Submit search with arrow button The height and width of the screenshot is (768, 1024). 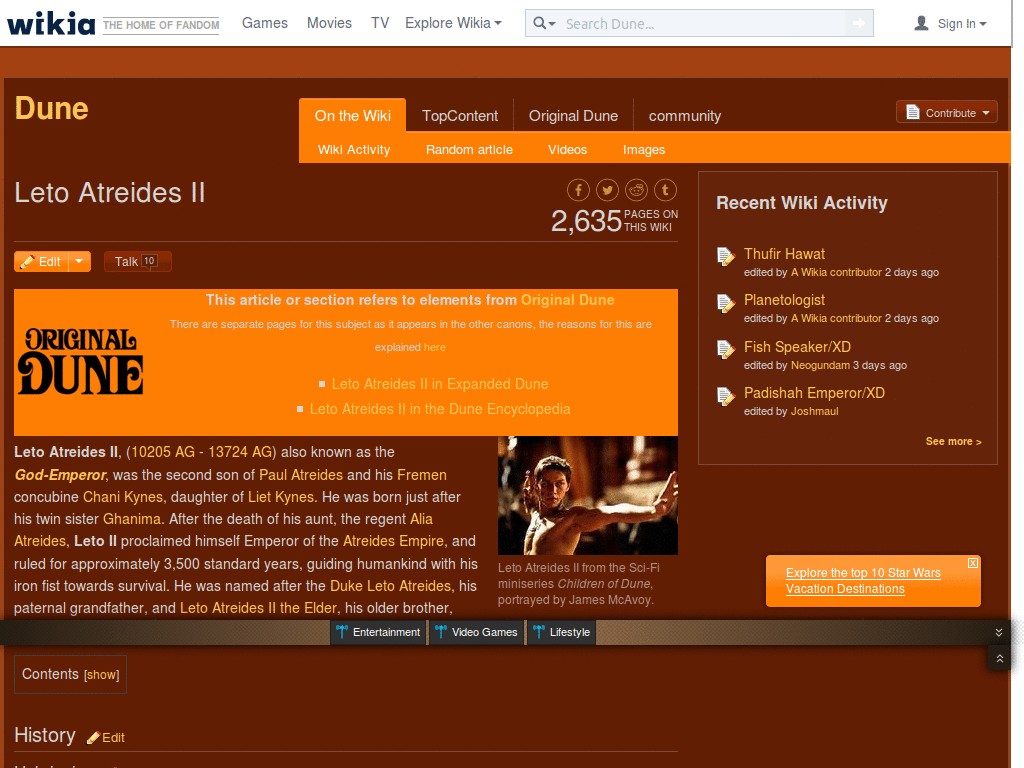tap(859, 24)
